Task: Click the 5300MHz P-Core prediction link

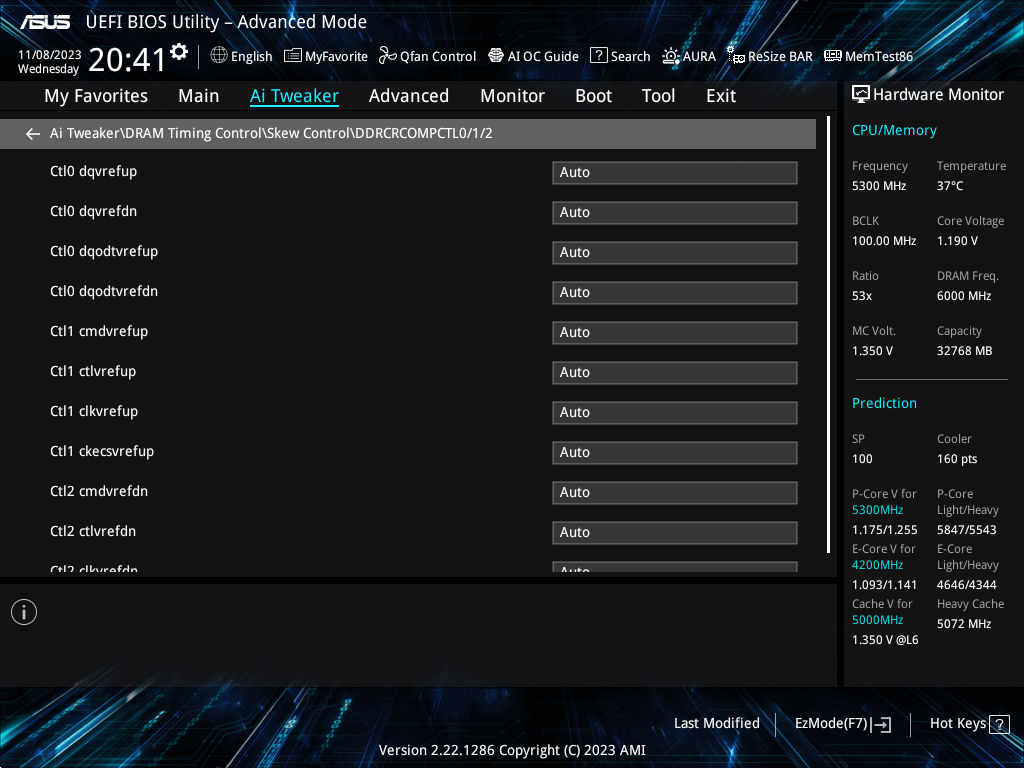Action: (877, 510)
